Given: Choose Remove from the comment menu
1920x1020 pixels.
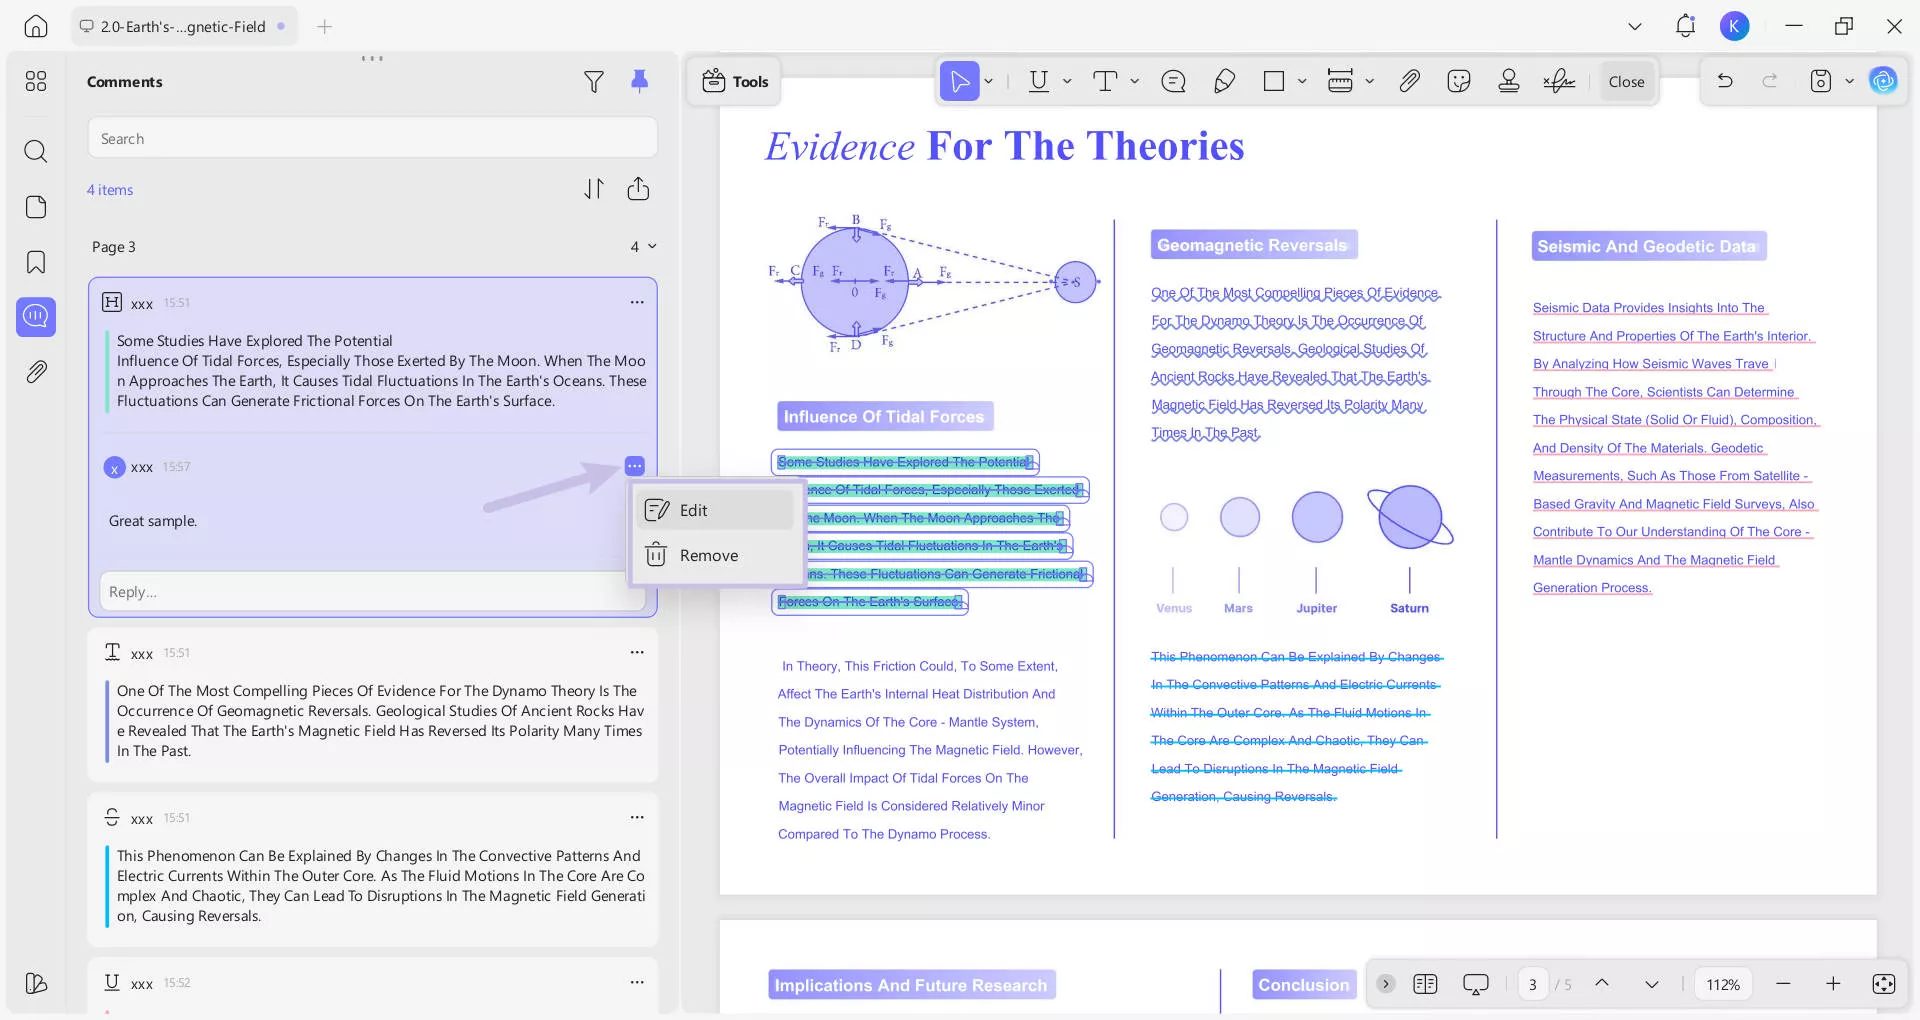Looking at the screenshot, I should click(x=715, y=555).
